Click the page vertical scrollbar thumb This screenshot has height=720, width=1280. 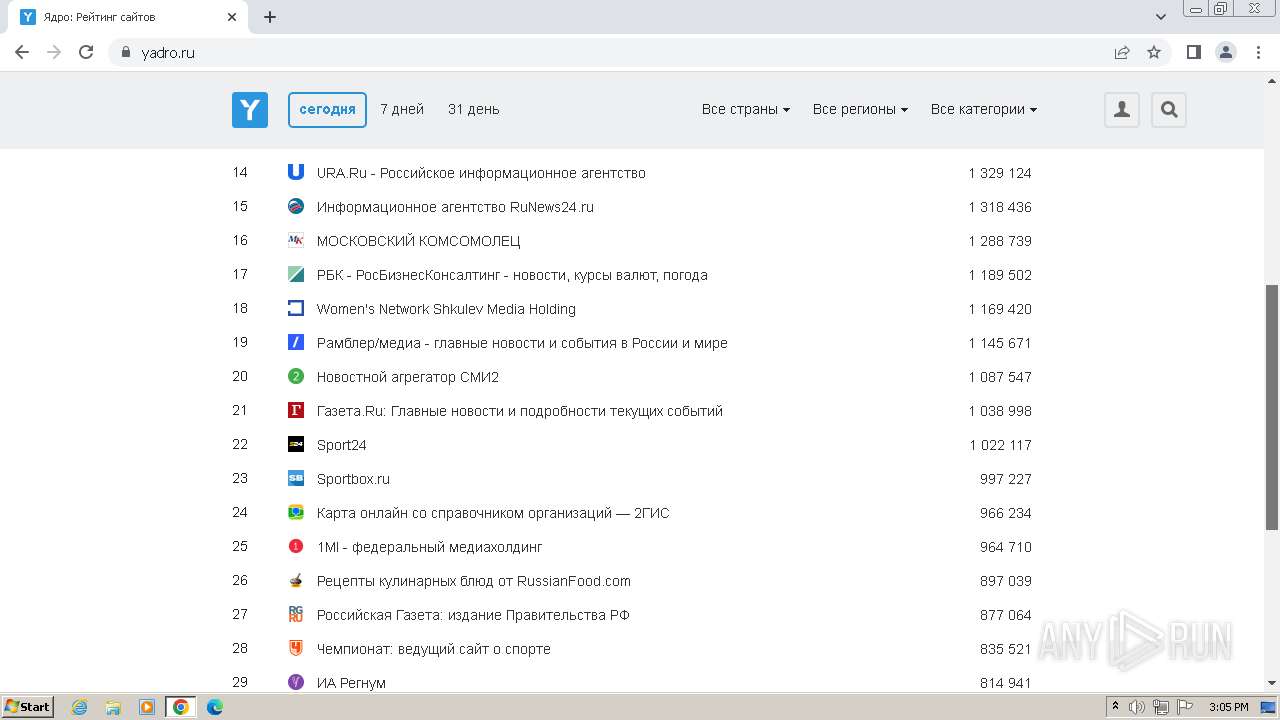click(x=1272, y=407)
